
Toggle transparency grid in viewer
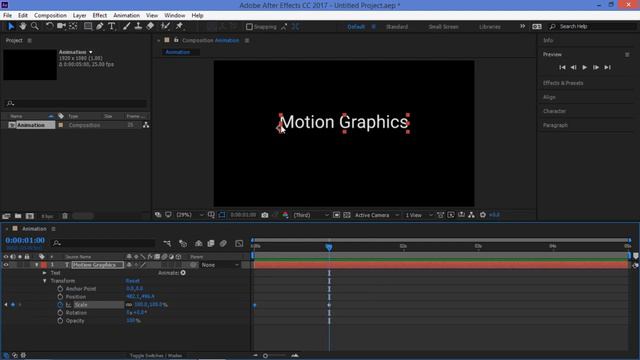click(x=347, y=215)
